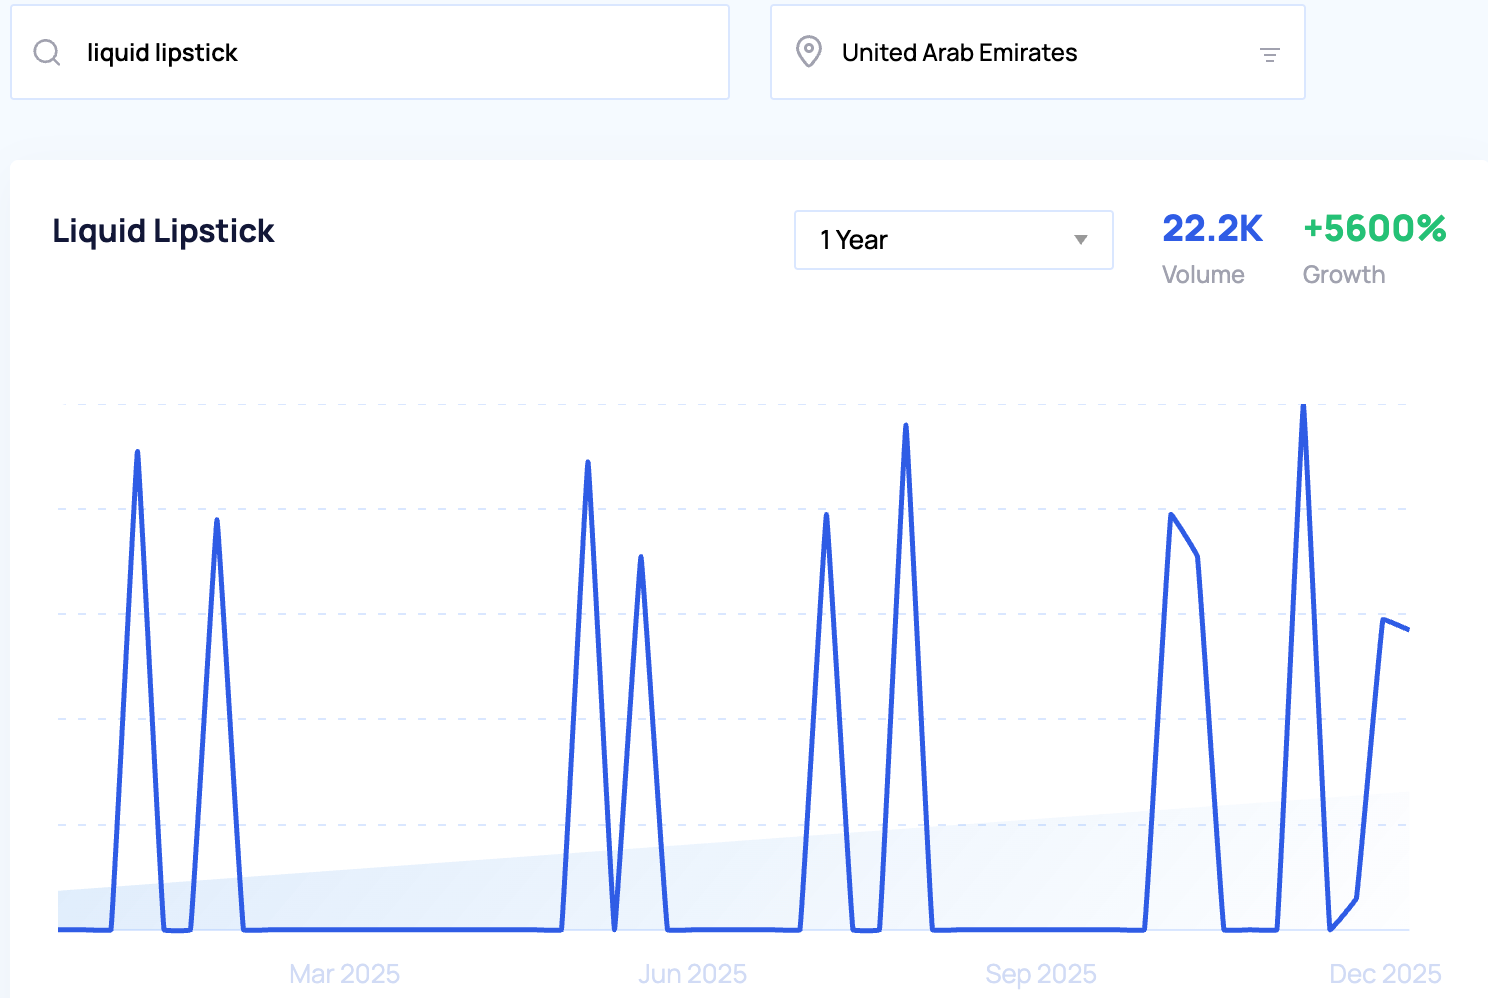Click the +5600% growth figure
This screenshot has width=1488, height=998.
tap(1374, 229)
